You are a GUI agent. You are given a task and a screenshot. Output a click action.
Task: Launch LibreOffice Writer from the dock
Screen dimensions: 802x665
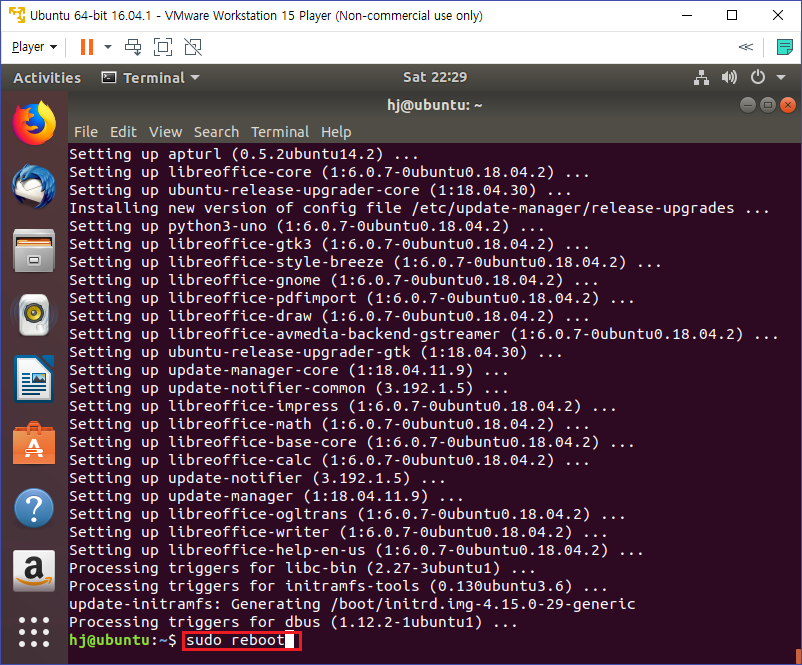(x=34, y=379)
